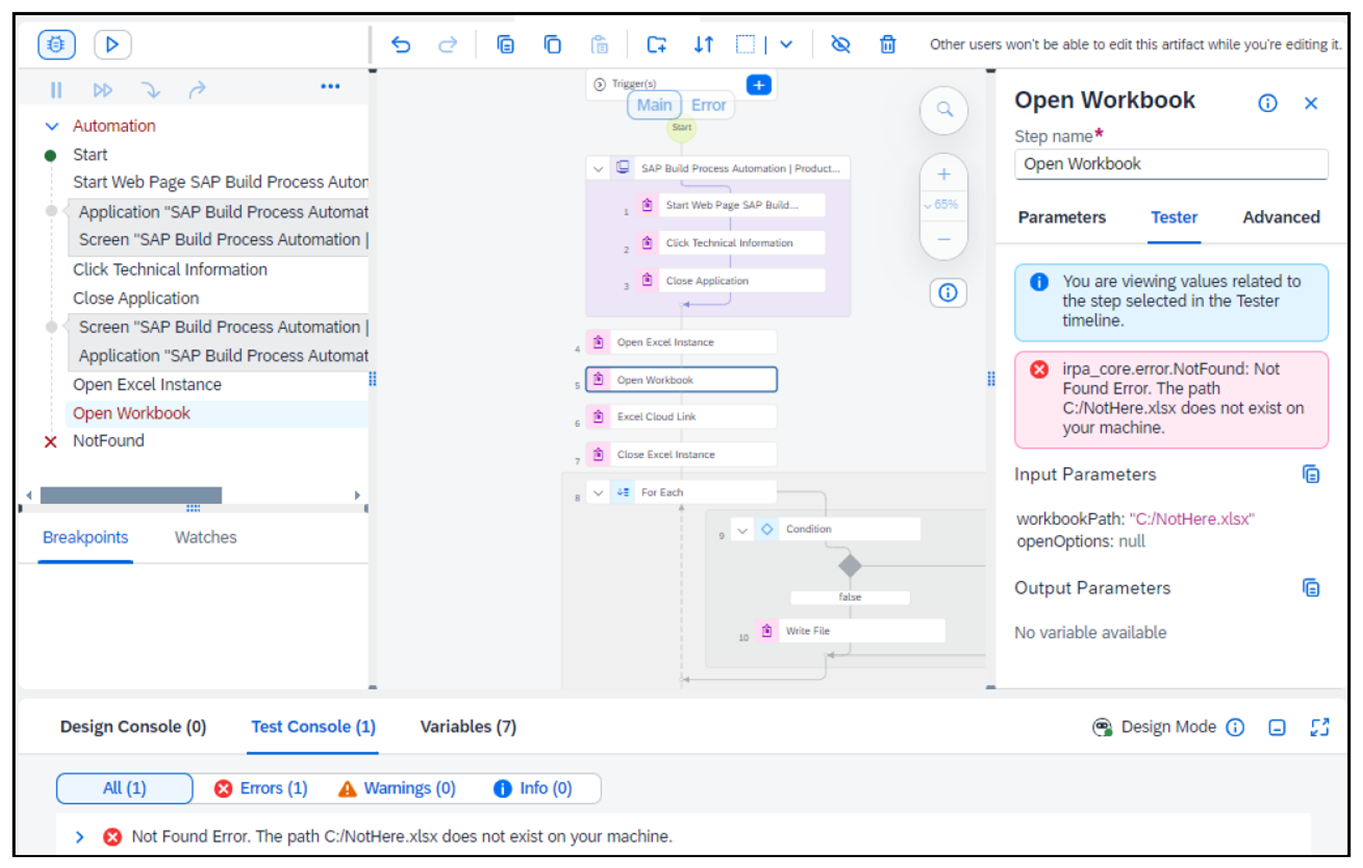Screen dimensions: 1363x868
Task: Switch to the Error flow tab
Action: click(709, 105)
